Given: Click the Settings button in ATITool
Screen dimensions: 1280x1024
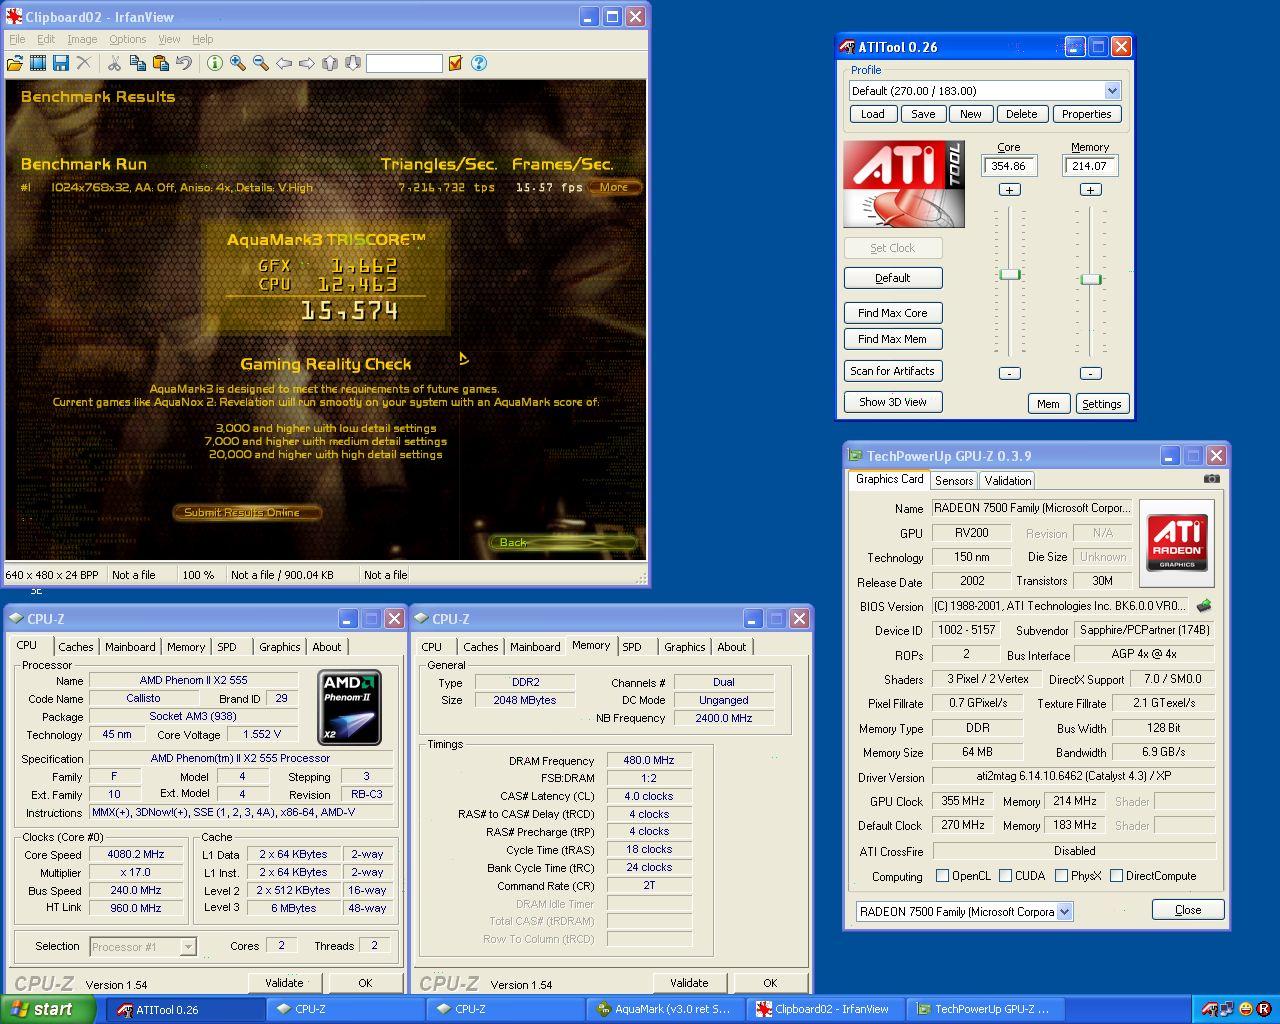Looking at the screenshot, I should [x=1101, y=404].
